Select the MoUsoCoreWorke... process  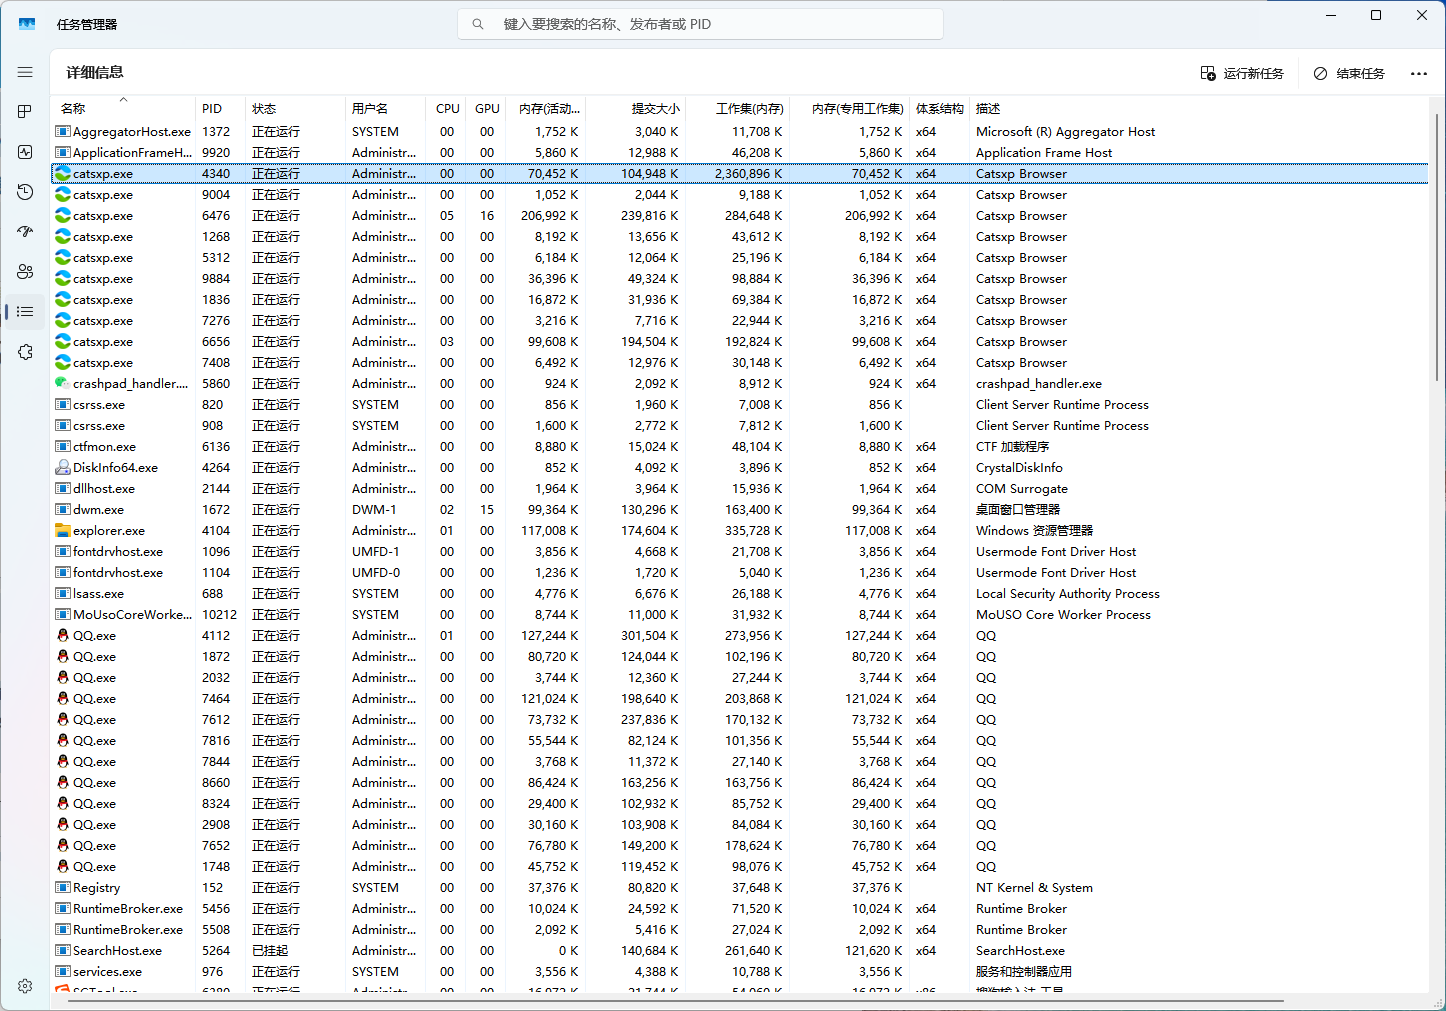click(740, 614)
